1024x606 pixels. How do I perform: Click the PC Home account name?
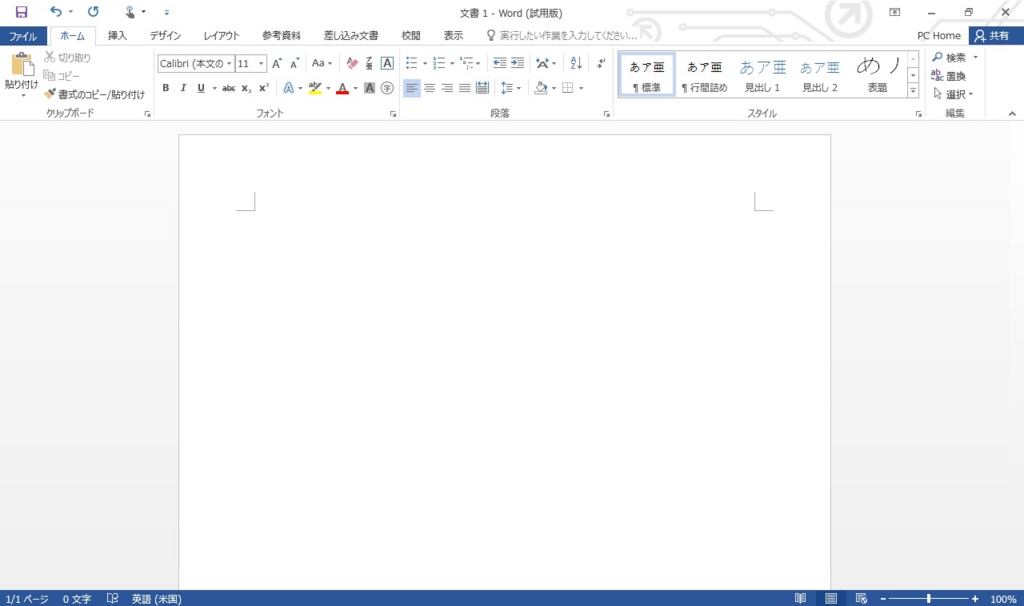(938, 35)
